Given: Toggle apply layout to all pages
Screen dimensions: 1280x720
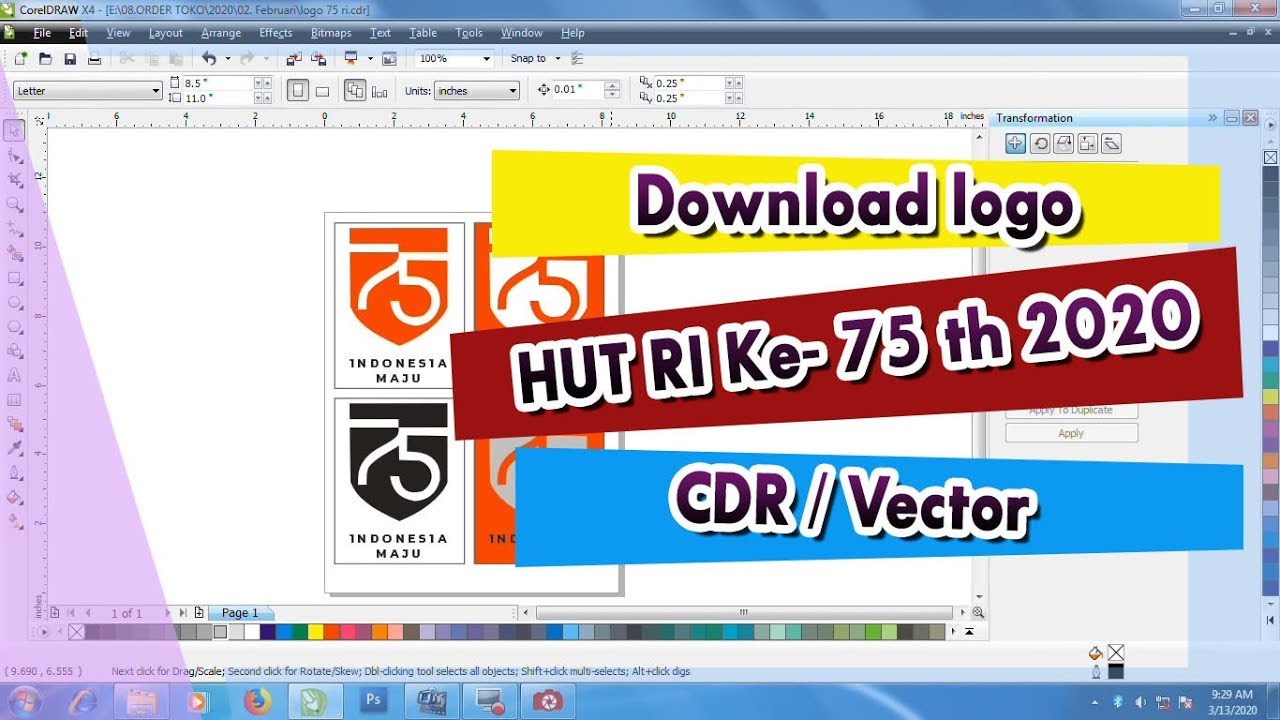Looking at the screenshot, I should [x=355, y=91].
